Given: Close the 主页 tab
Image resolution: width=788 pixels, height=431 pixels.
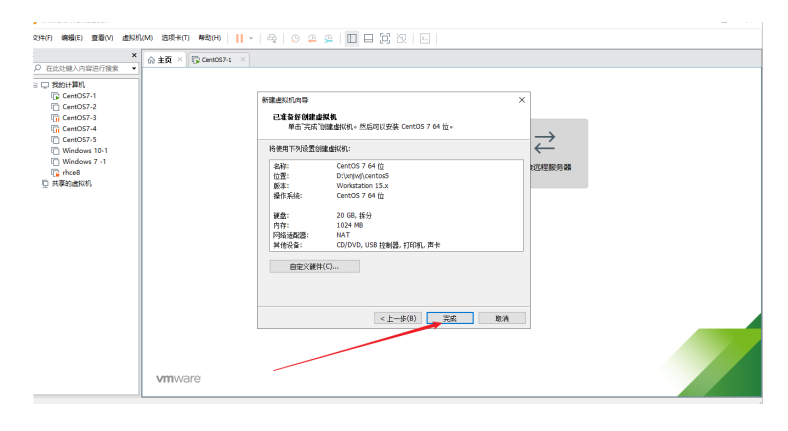Looking at the screenshot, I should coord(179,59).
